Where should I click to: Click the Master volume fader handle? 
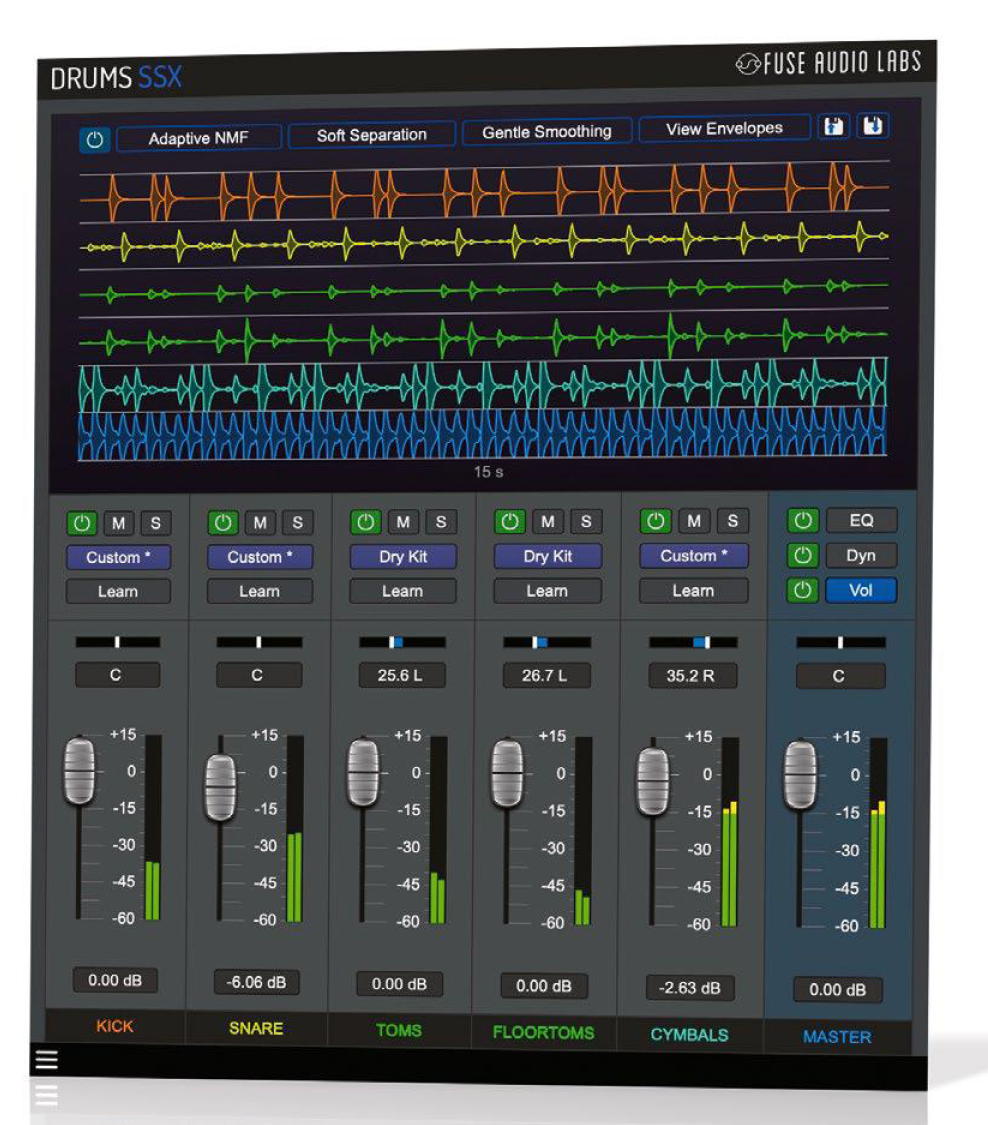799,776
